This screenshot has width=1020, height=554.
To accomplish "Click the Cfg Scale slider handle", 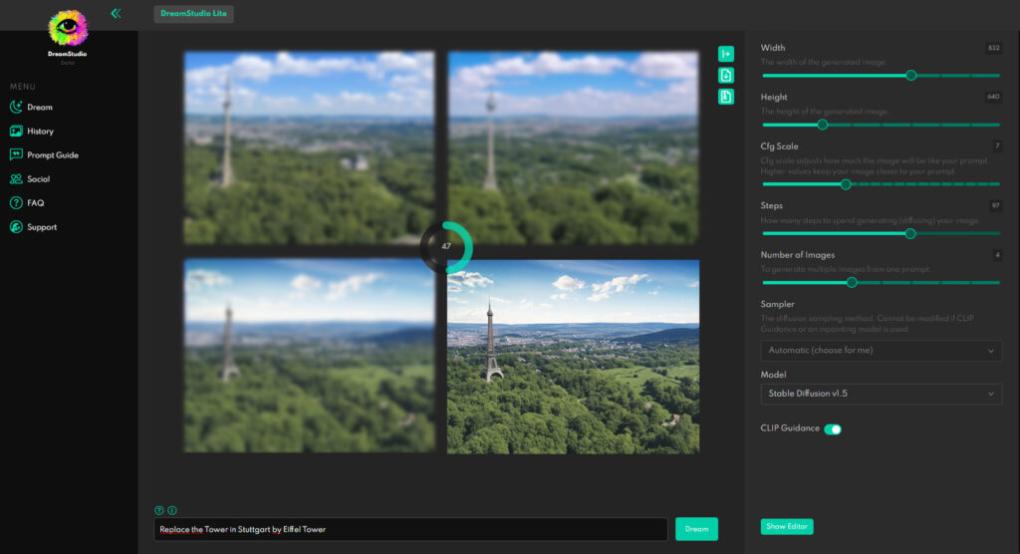I will click(845, 184).
